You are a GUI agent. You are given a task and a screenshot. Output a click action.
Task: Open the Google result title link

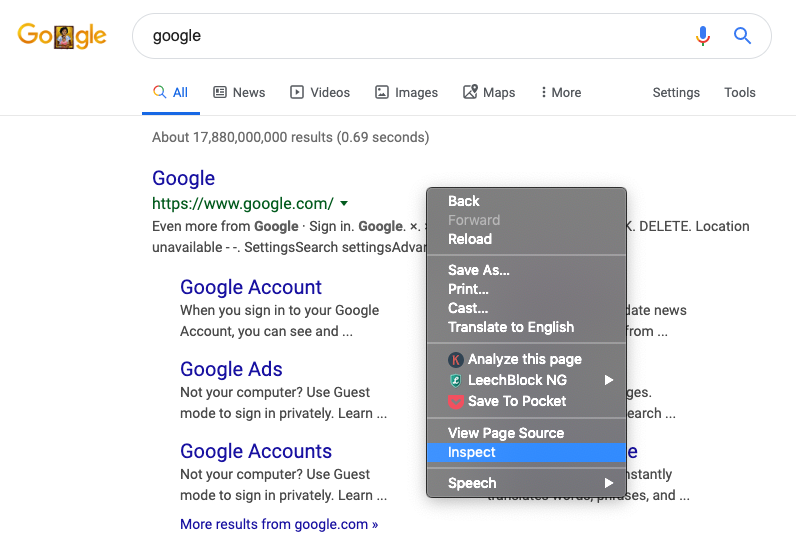pyautogui.click(x=183, y=178)
